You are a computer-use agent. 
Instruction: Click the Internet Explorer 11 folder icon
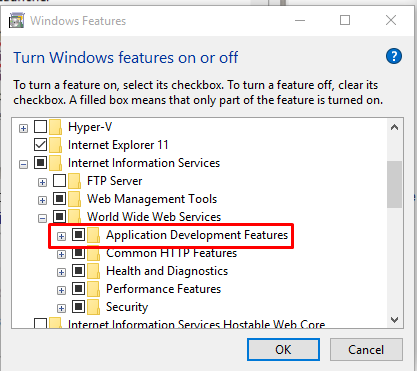tap(56, 145)
